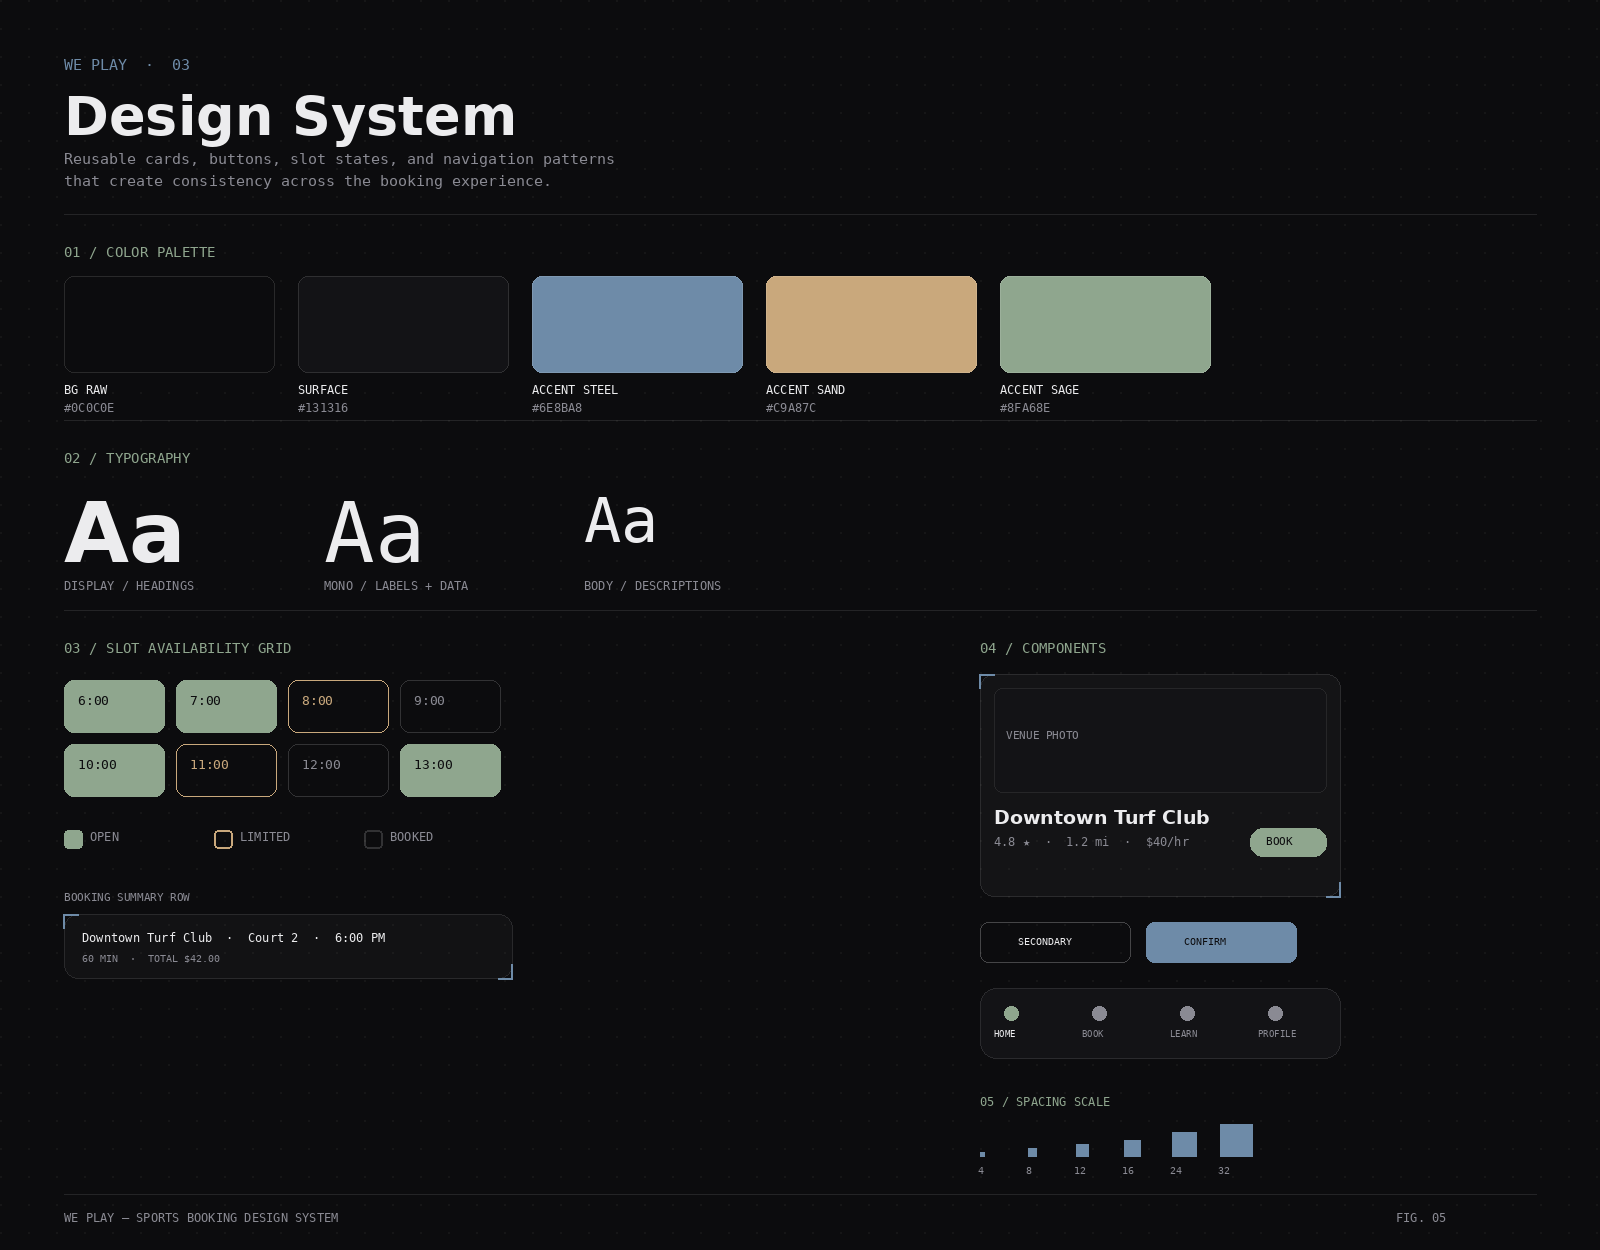Image resolution: width=1600 pixels, height=1250 pixels.
Task: Click the '05 / SPACING SCALE' heading
Action: [1045, 1102]
